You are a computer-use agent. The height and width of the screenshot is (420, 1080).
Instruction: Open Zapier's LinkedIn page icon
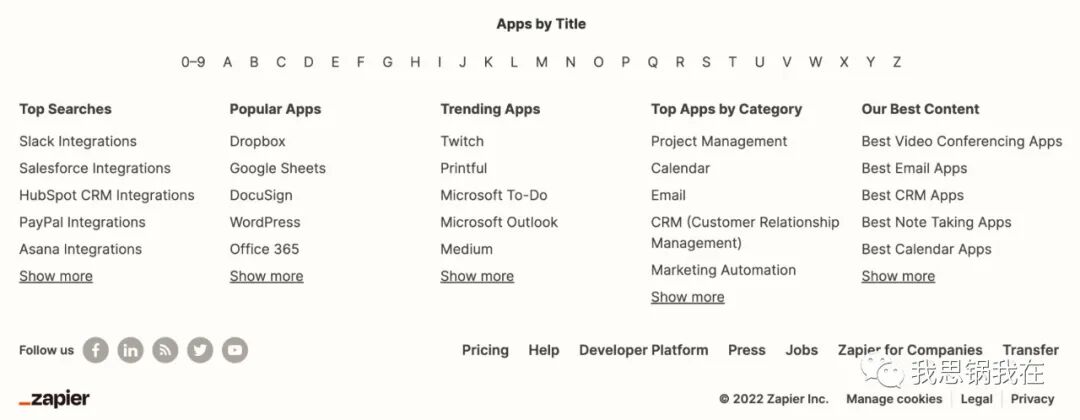pyautogui.click(x=130, y=350)
